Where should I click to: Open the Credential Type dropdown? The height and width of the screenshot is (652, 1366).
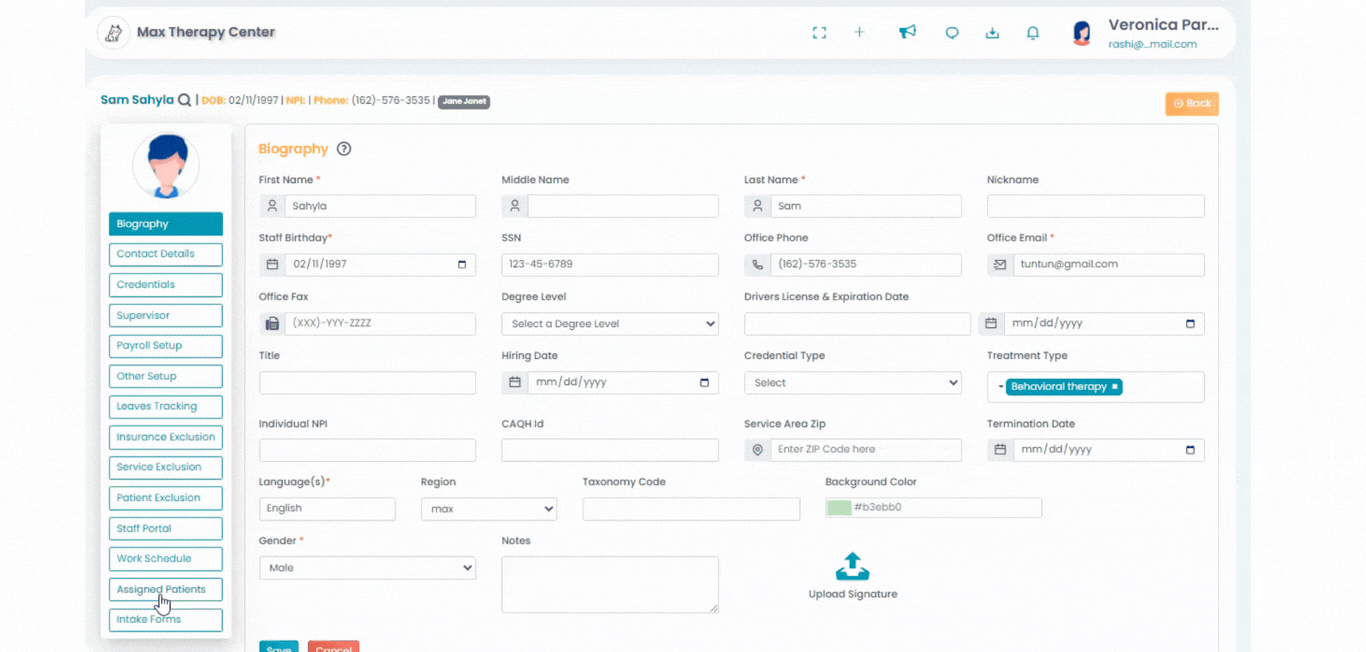(x=853, y=383)
